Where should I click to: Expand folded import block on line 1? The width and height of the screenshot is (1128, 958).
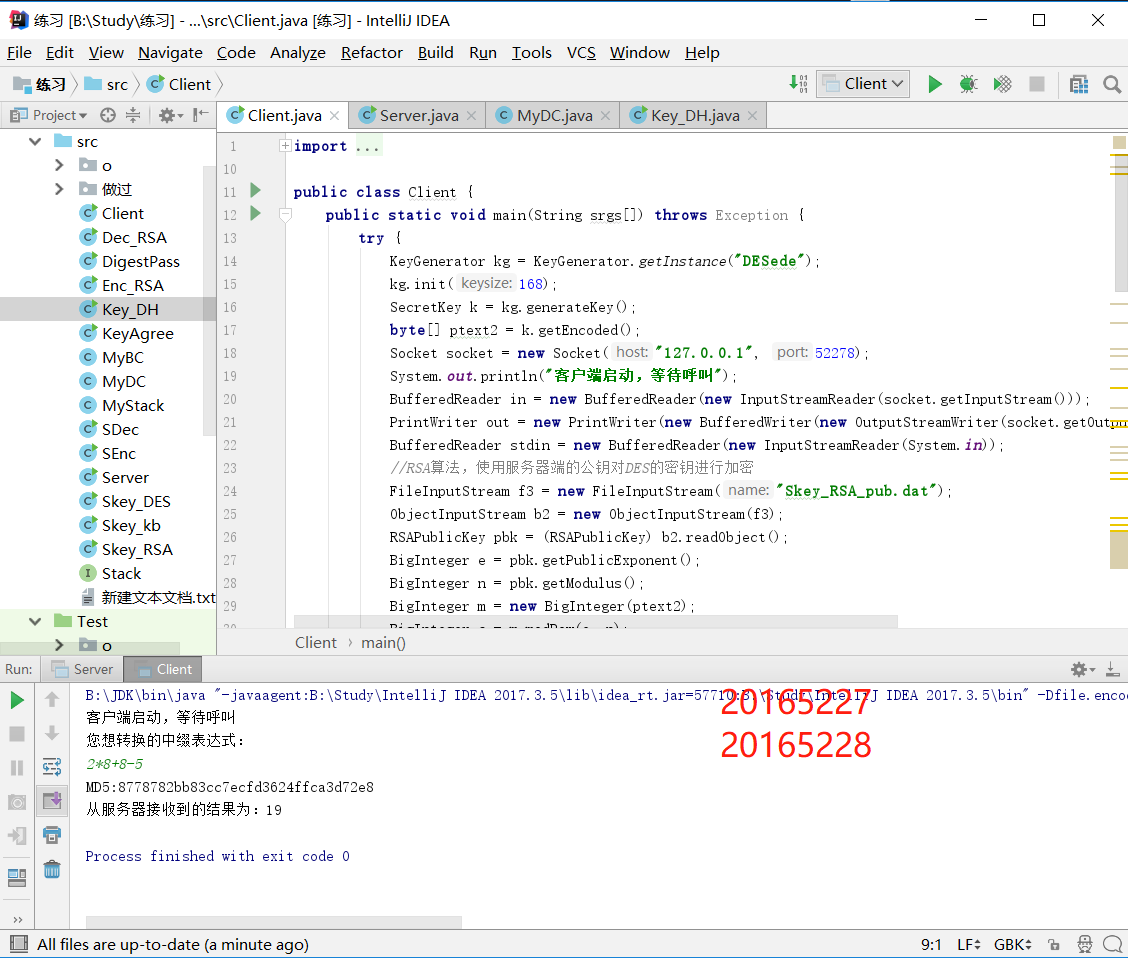click(x=285, y=145)
